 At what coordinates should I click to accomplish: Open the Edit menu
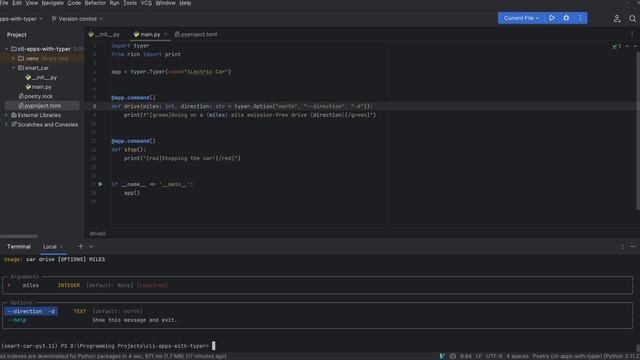pos(17,3)
